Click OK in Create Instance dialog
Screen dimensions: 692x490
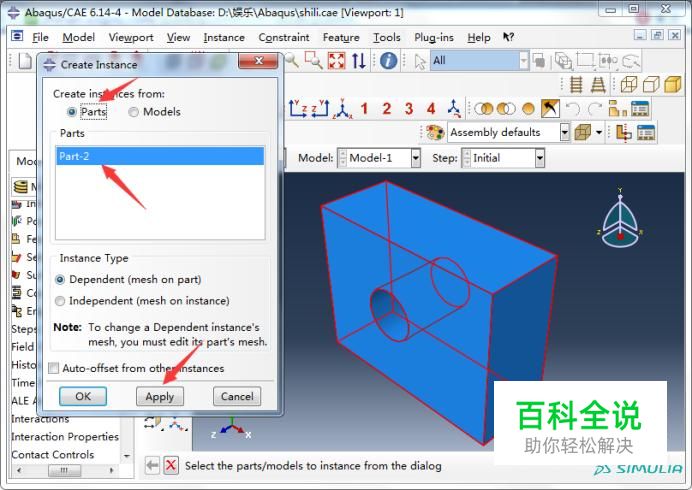coord(83,396)
